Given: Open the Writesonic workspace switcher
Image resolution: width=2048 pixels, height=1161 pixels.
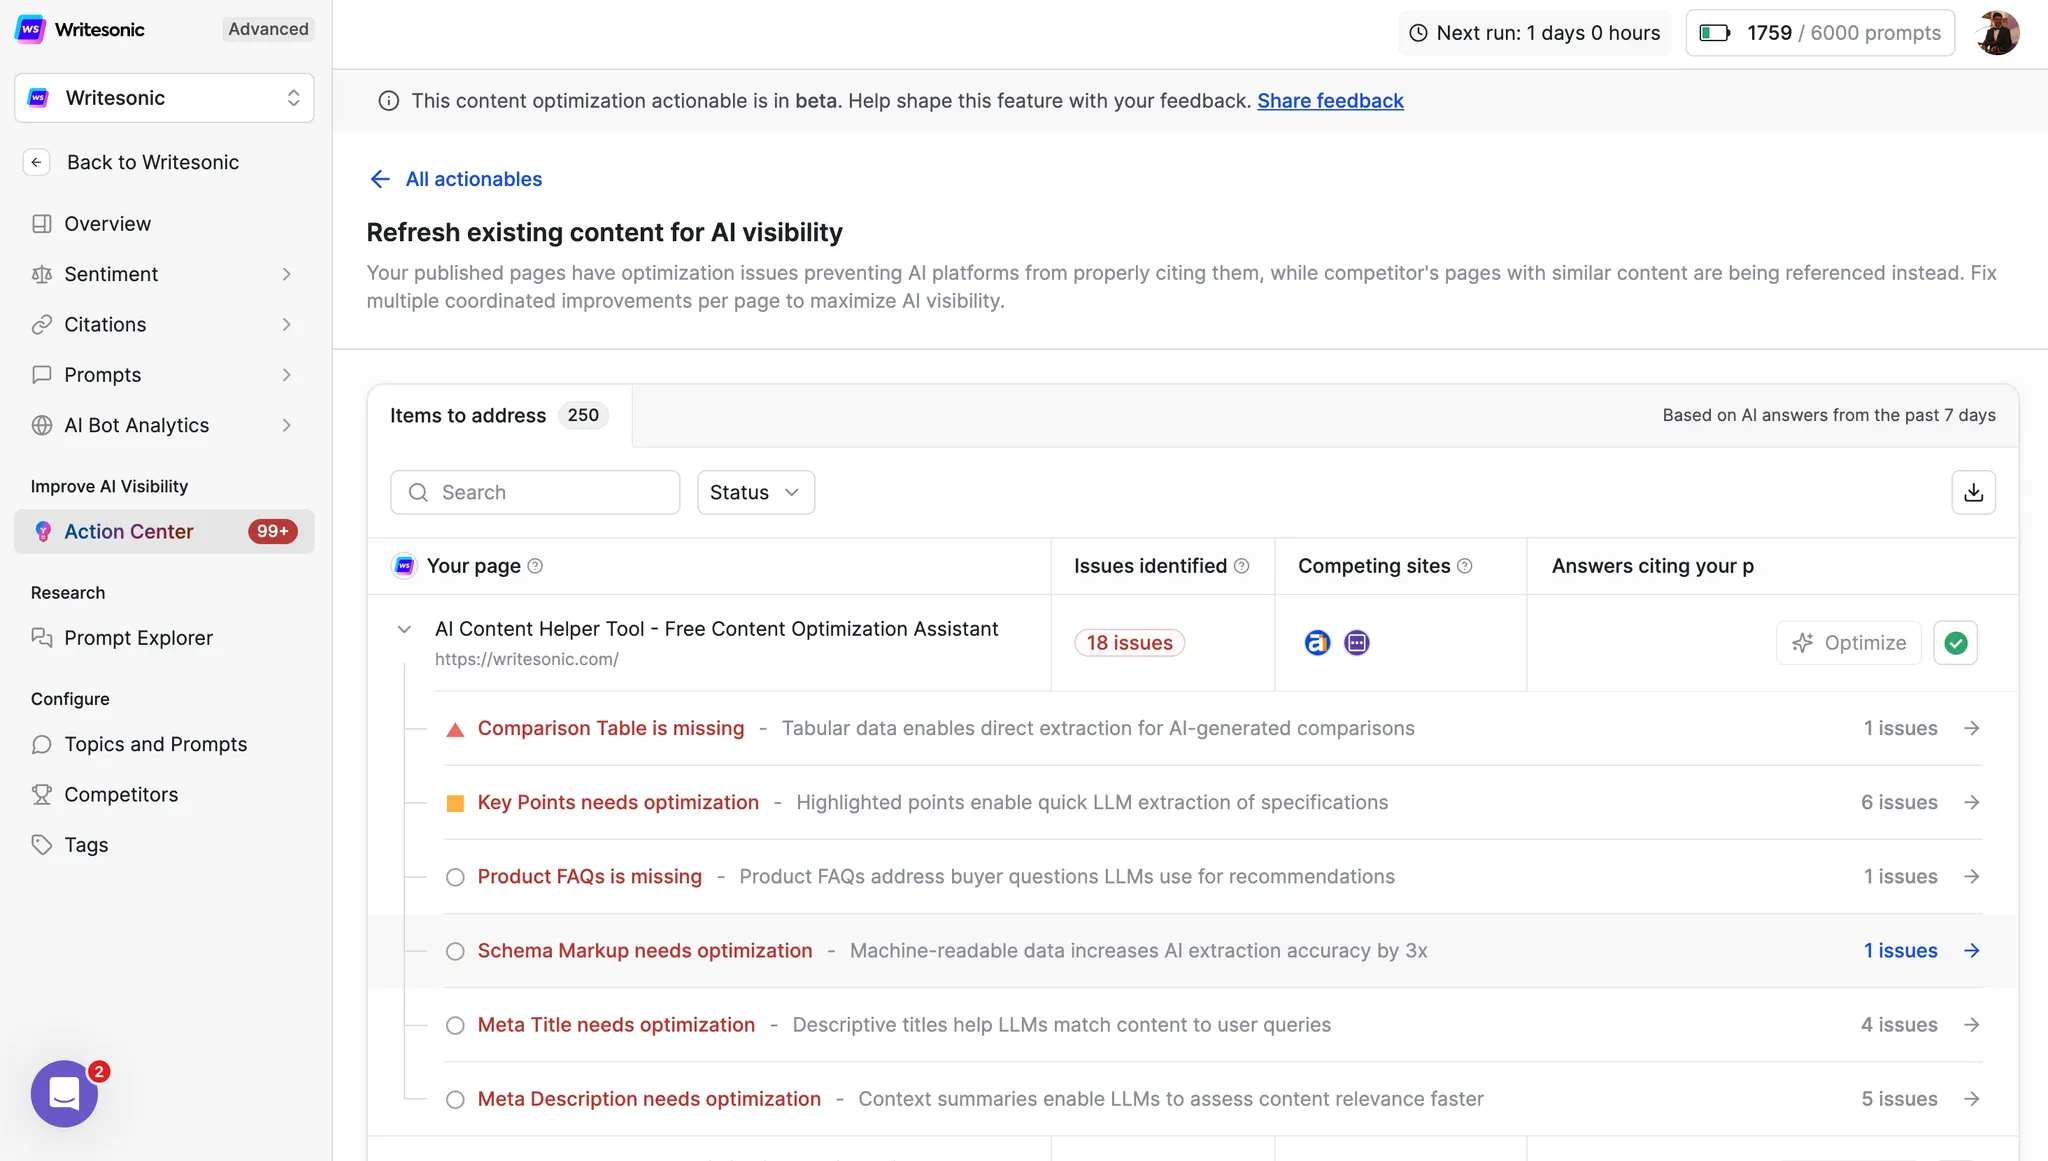Looking at the screenshot, I should [164, 98].
